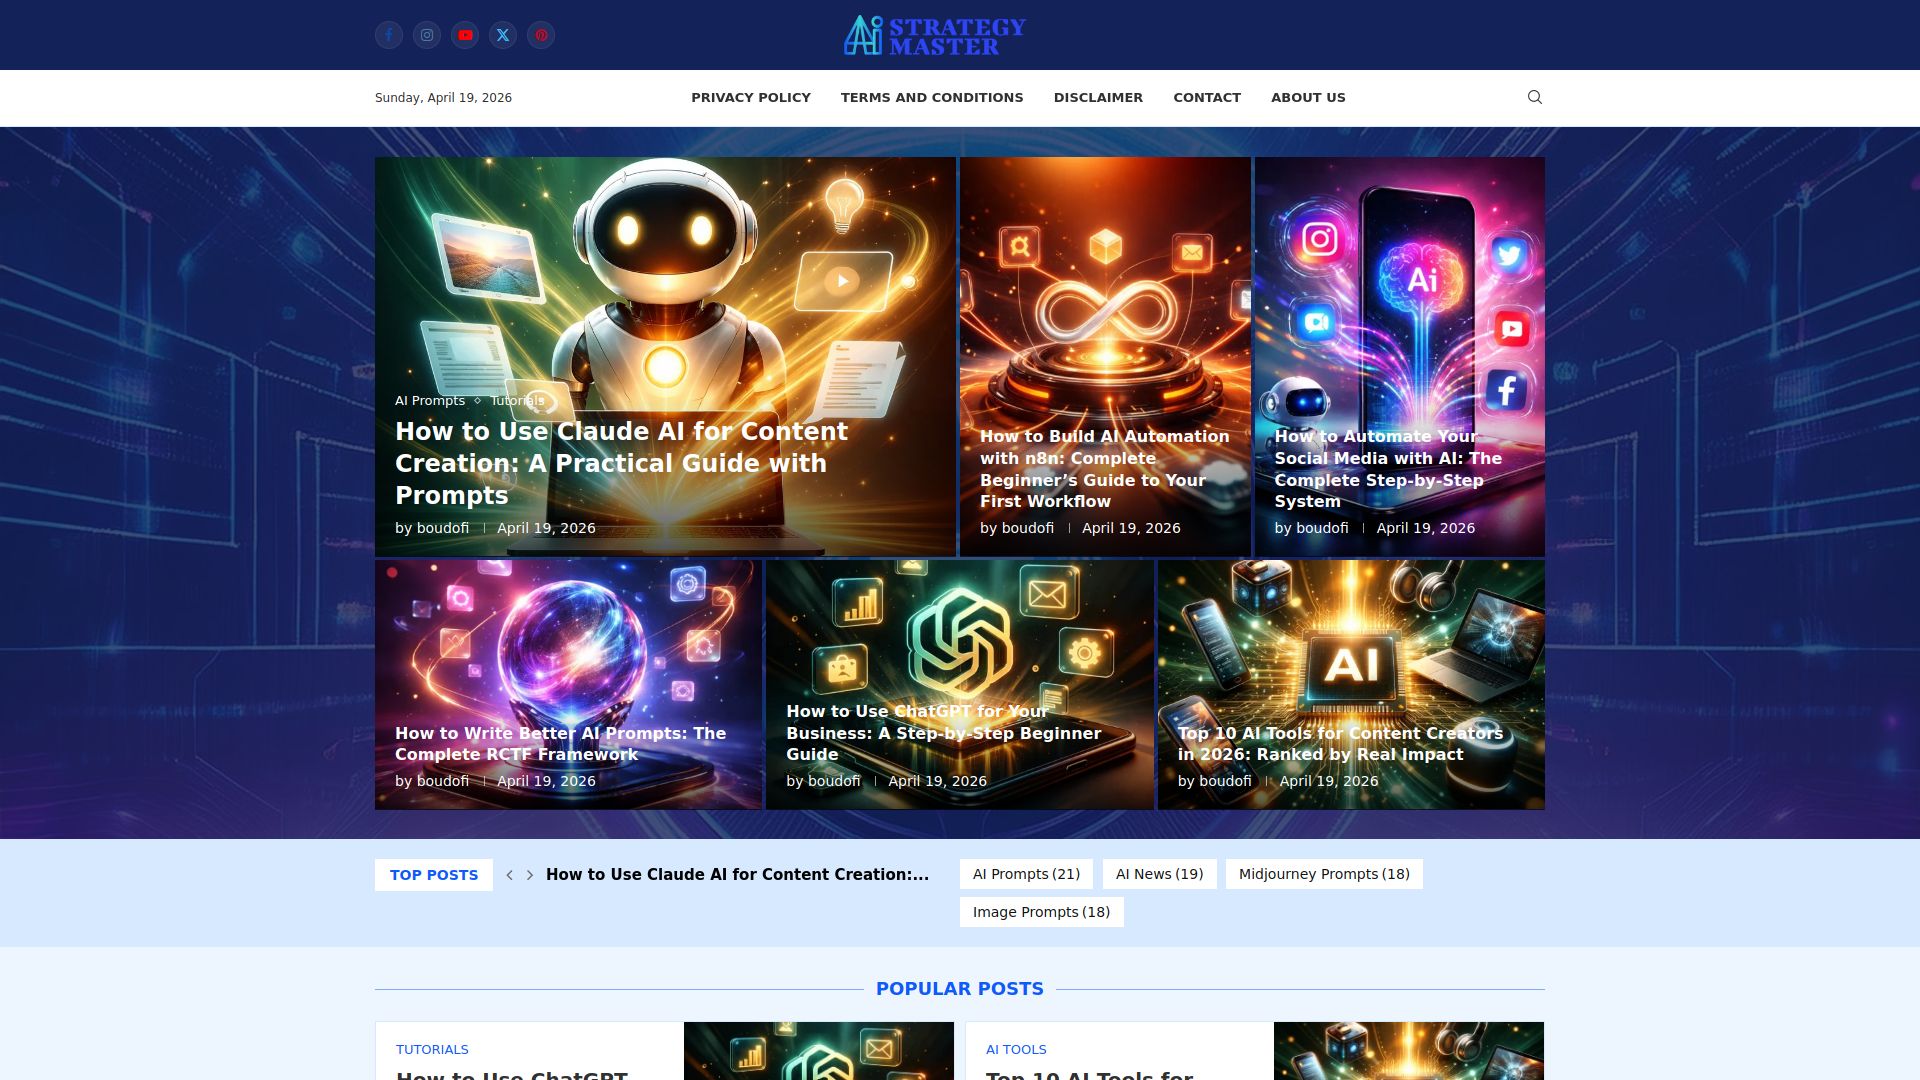Image resolution: width=1920 pixels, height=1080 pixels.
Task: Open the Pinterest social icon
Action: [x=541, y=35]
